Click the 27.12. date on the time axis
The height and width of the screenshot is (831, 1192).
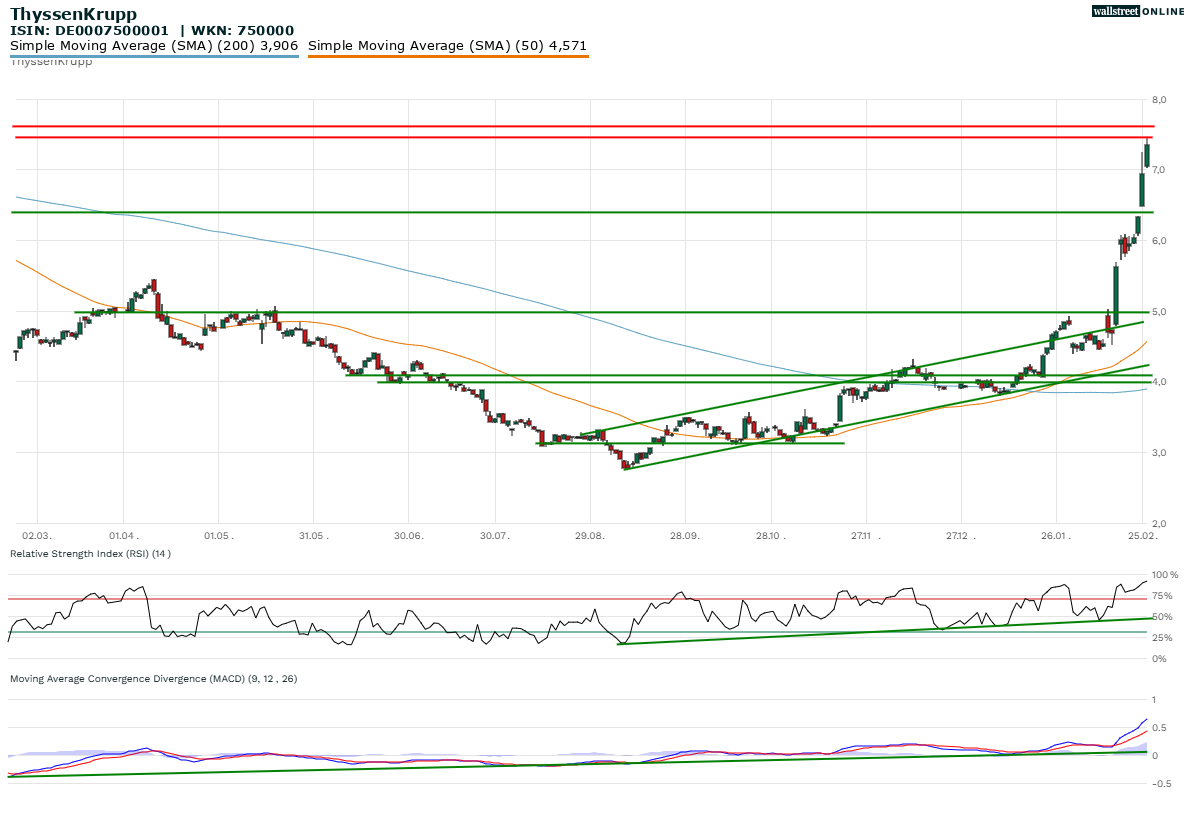(x=961, y=536)
